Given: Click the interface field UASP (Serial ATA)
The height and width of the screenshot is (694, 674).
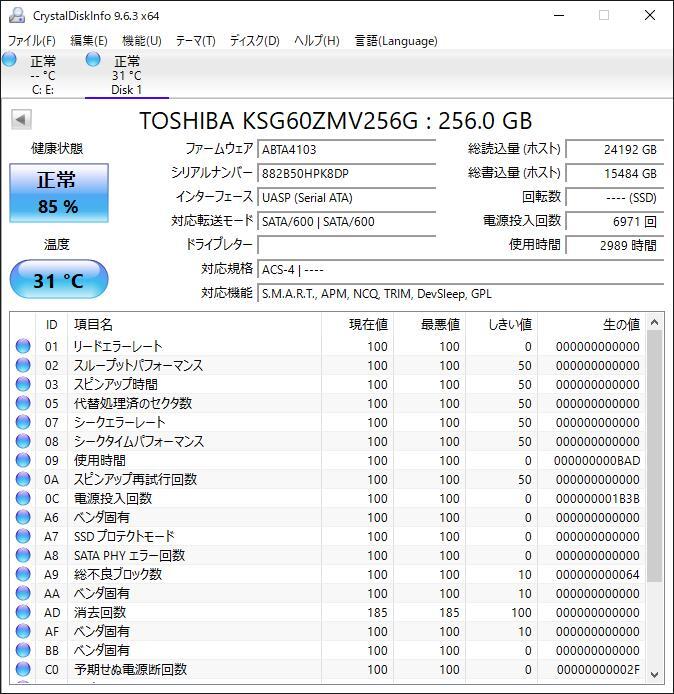Looking at the screenshot, I should tap(347, 197).
